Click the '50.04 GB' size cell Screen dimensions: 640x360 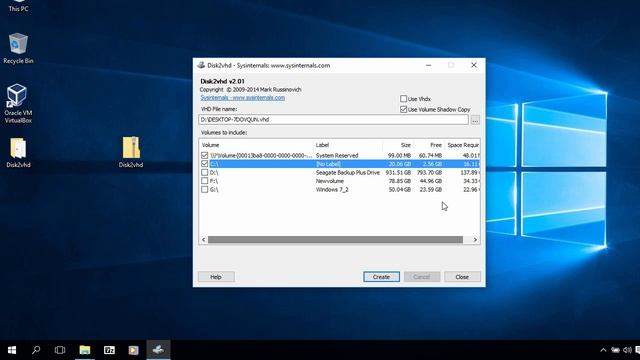pyautogui.click(x=400, y=189)
